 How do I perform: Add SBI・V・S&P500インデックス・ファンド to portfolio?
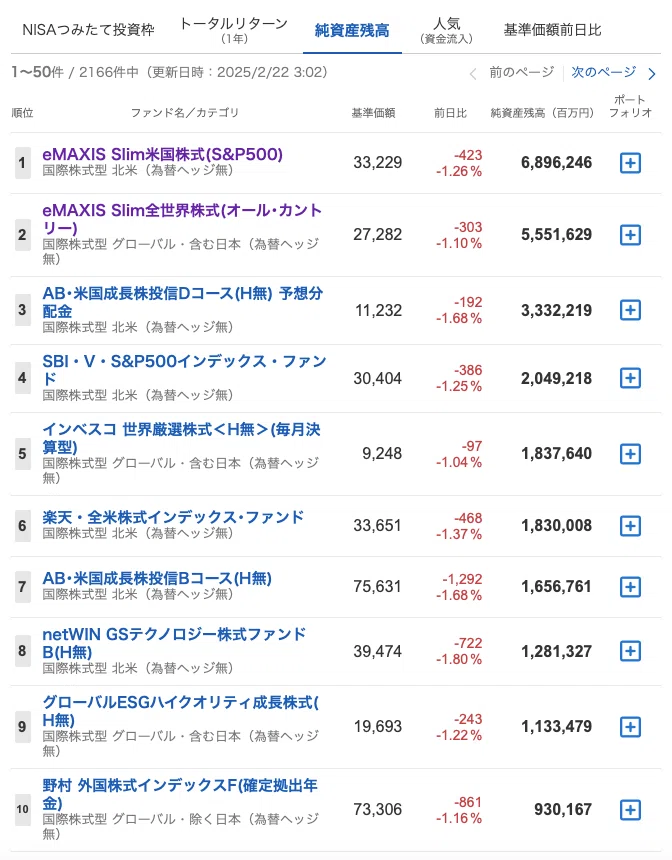tap(630, 378)
